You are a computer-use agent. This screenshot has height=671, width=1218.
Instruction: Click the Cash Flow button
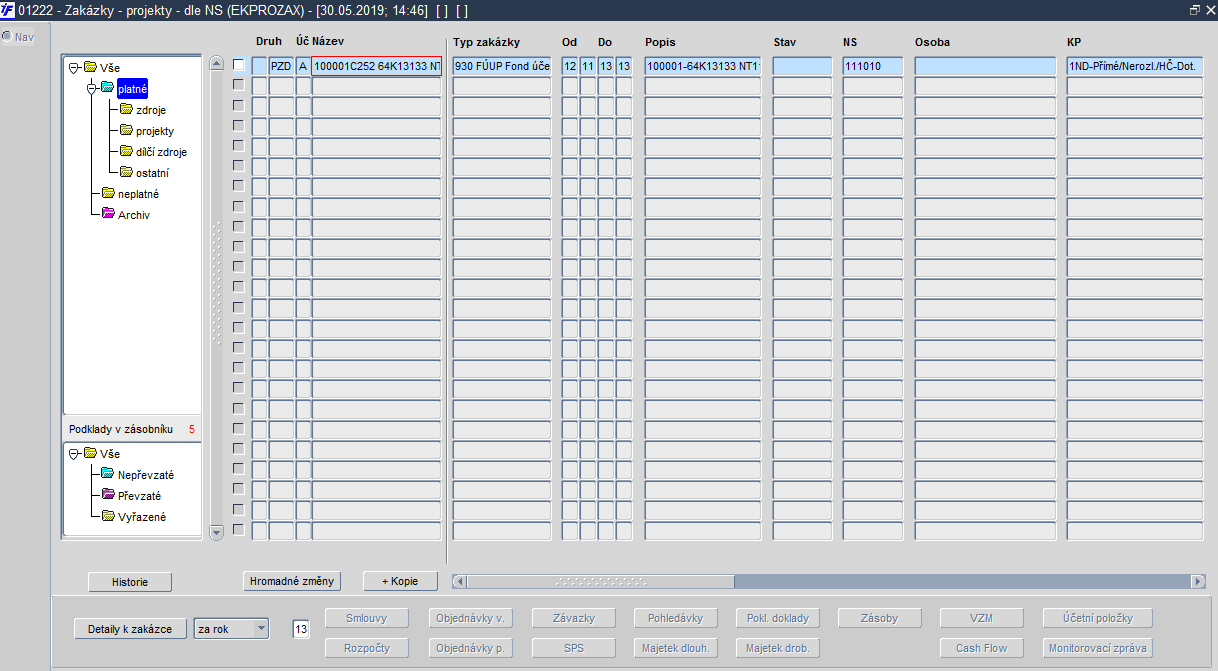pyautogui.click(x=981, y=648)
